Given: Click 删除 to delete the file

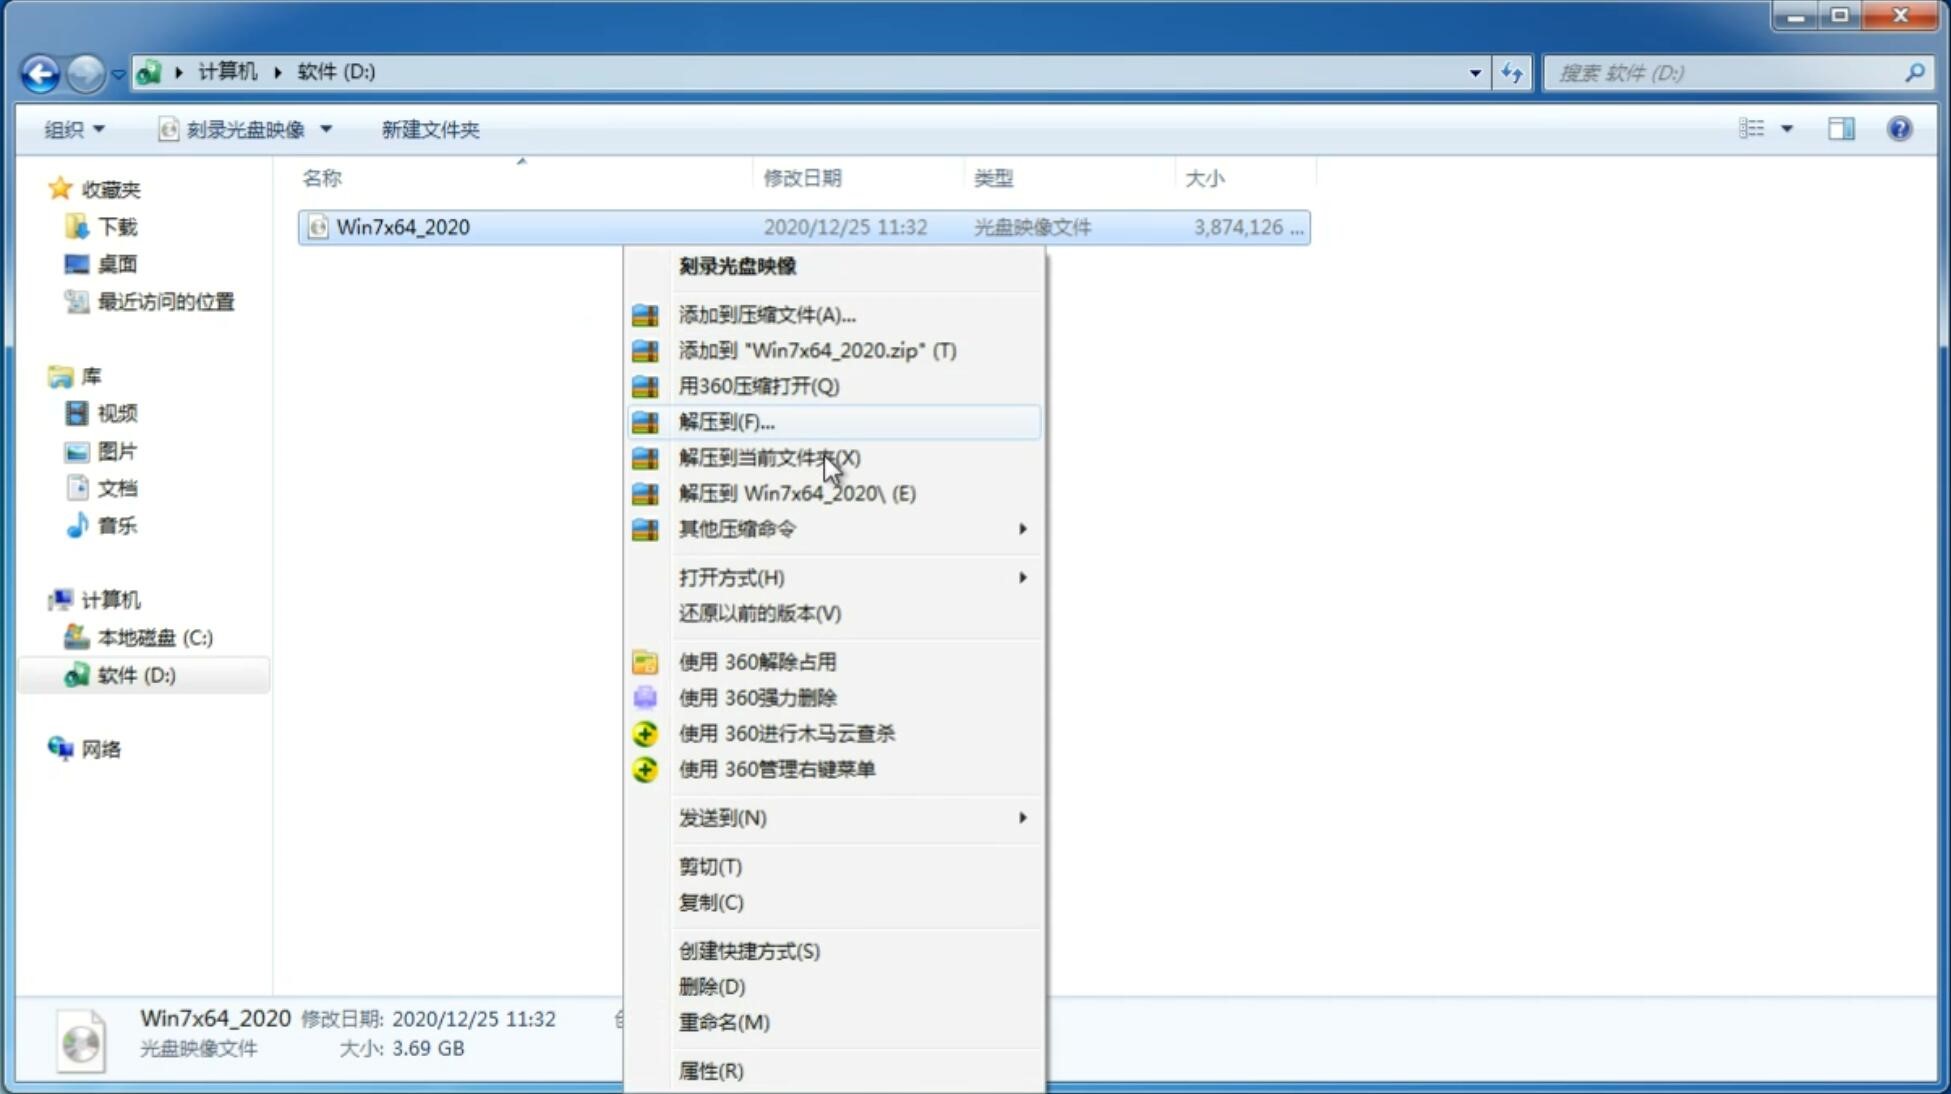Looking at the screenshot, I should 712,985.
